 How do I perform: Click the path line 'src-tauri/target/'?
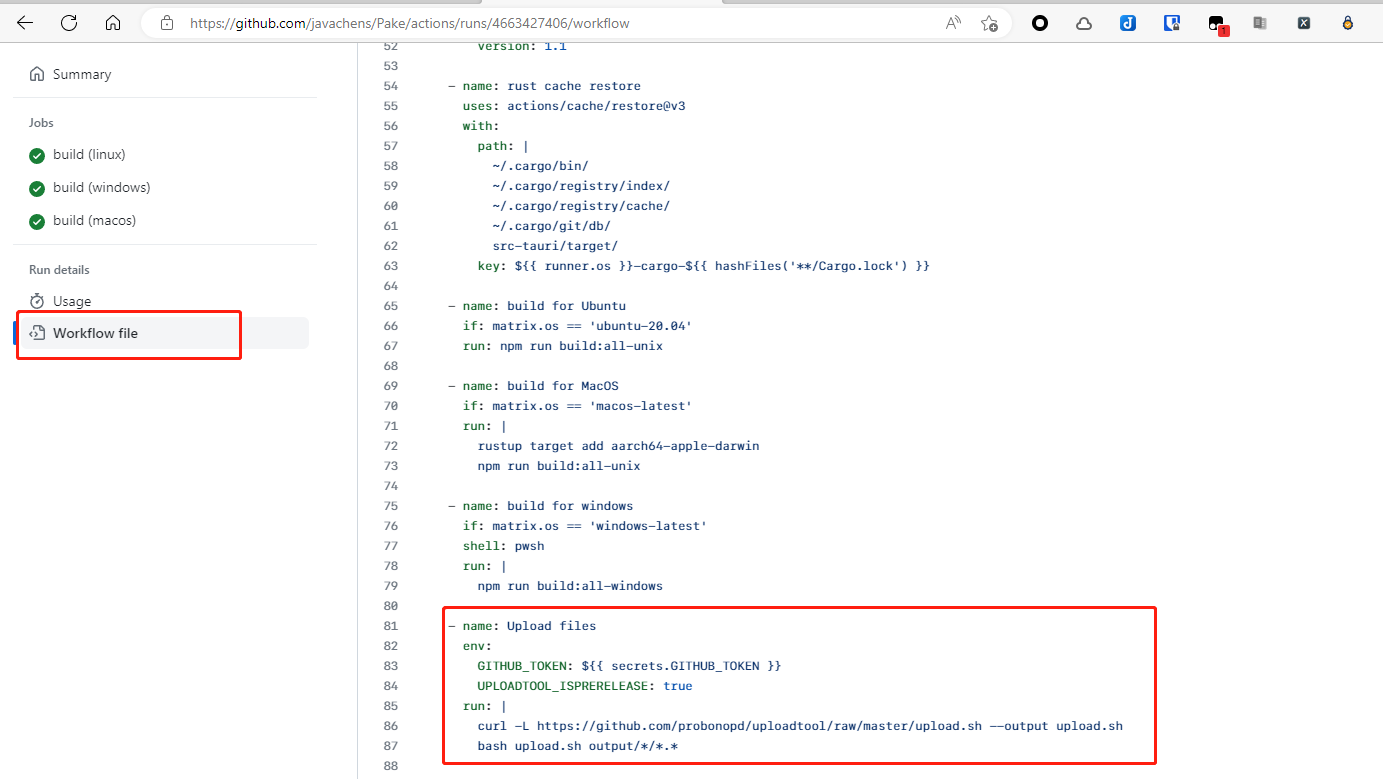[x=555, y=246]
